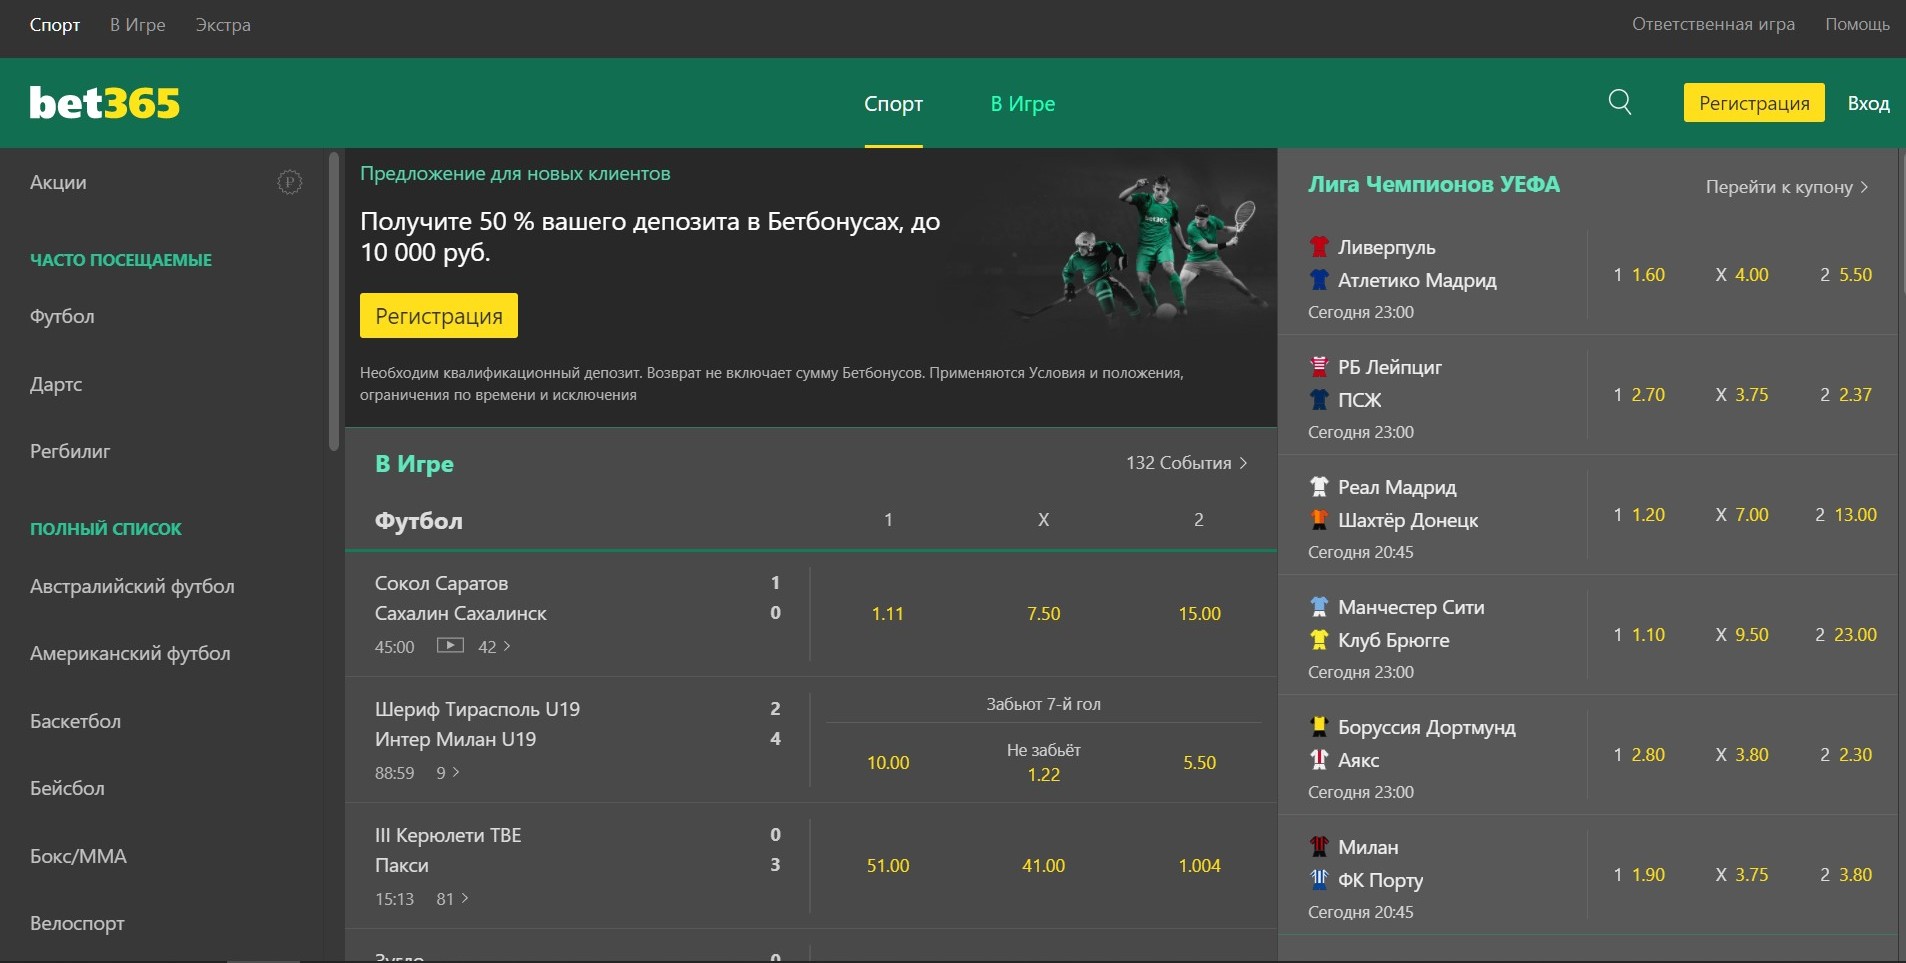Viewport: 1906px width, 963px height.
Task: Select draw odds 7.50 for Сокол Саратов match
Action: click(x=1043, y=614)
